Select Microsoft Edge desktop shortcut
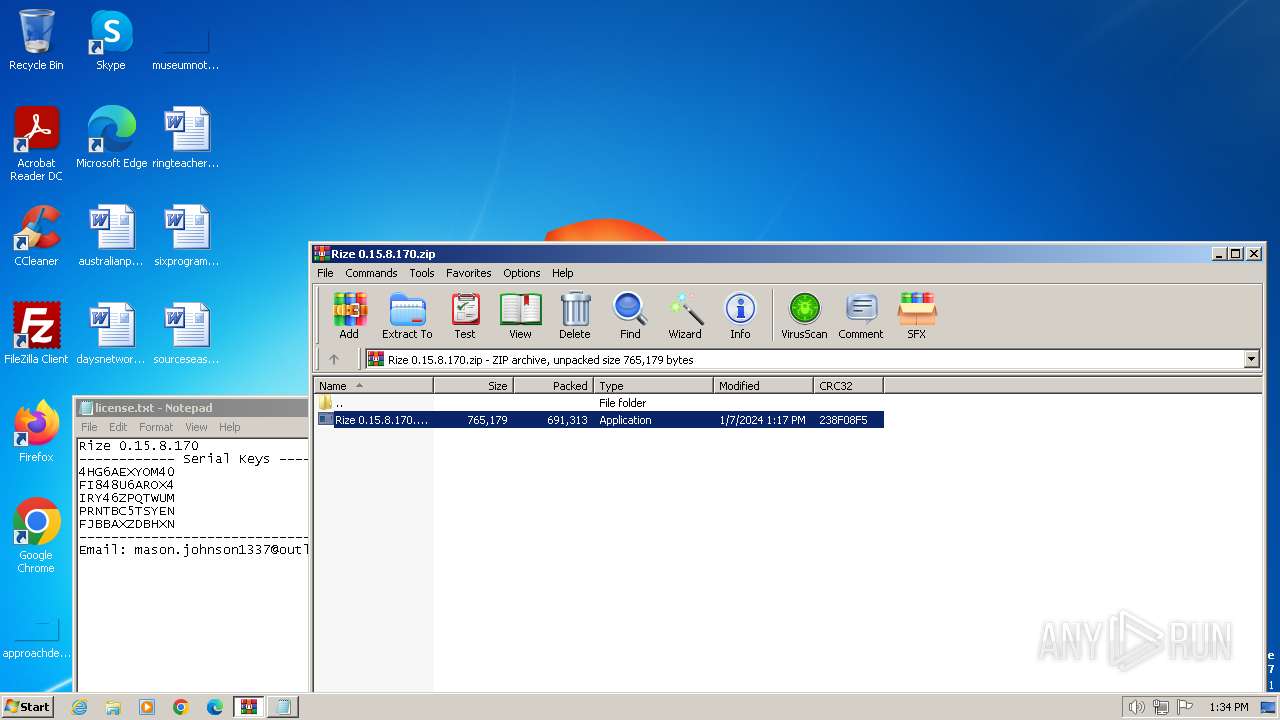This screenshot has width=1280, height=720. pyautogui.click(x=111, y=138)
